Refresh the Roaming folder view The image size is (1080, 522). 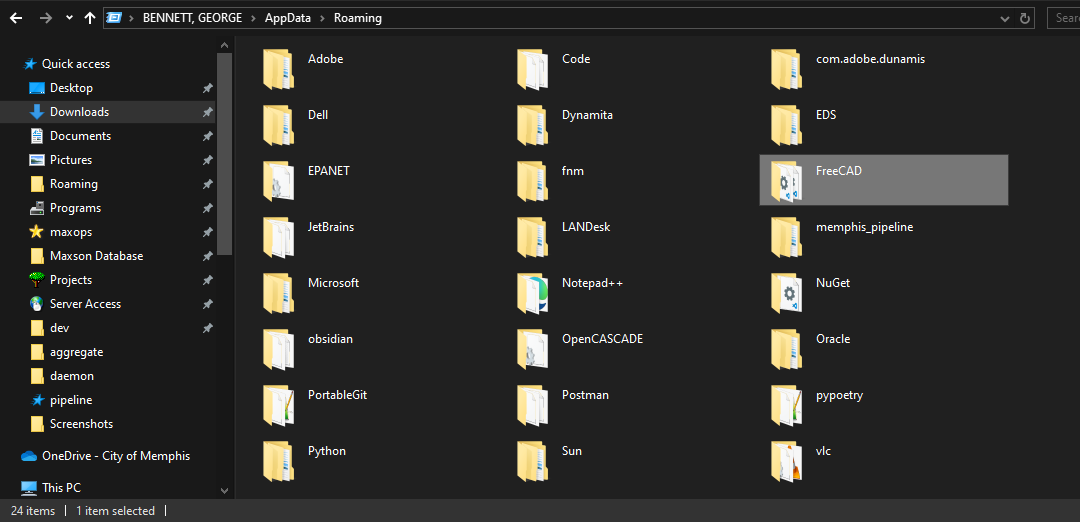[1025, 18]
